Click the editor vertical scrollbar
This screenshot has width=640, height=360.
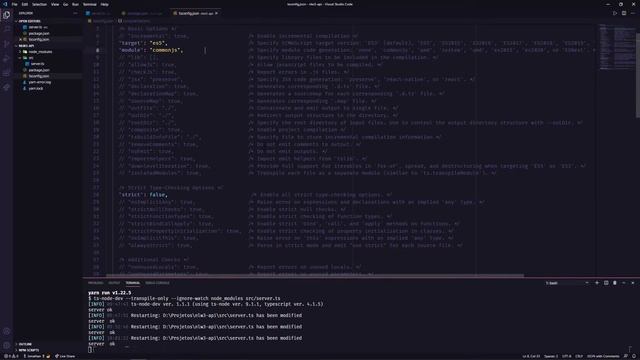tap(638, 76)
